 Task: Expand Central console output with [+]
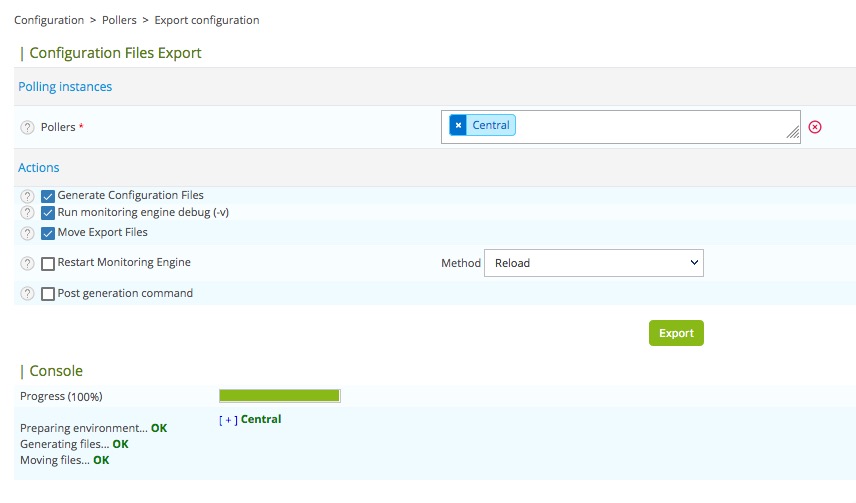(x=228, y=420)
